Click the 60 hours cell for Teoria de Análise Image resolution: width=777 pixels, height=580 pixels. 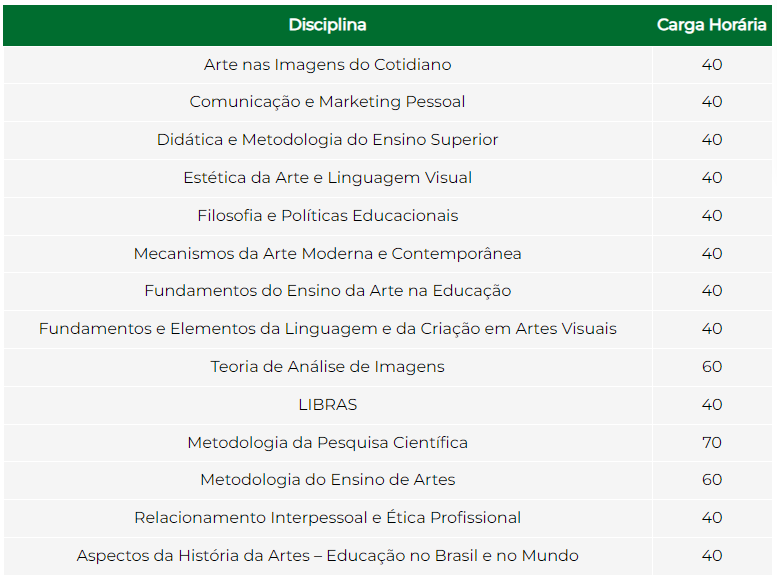tap(712, 366)
